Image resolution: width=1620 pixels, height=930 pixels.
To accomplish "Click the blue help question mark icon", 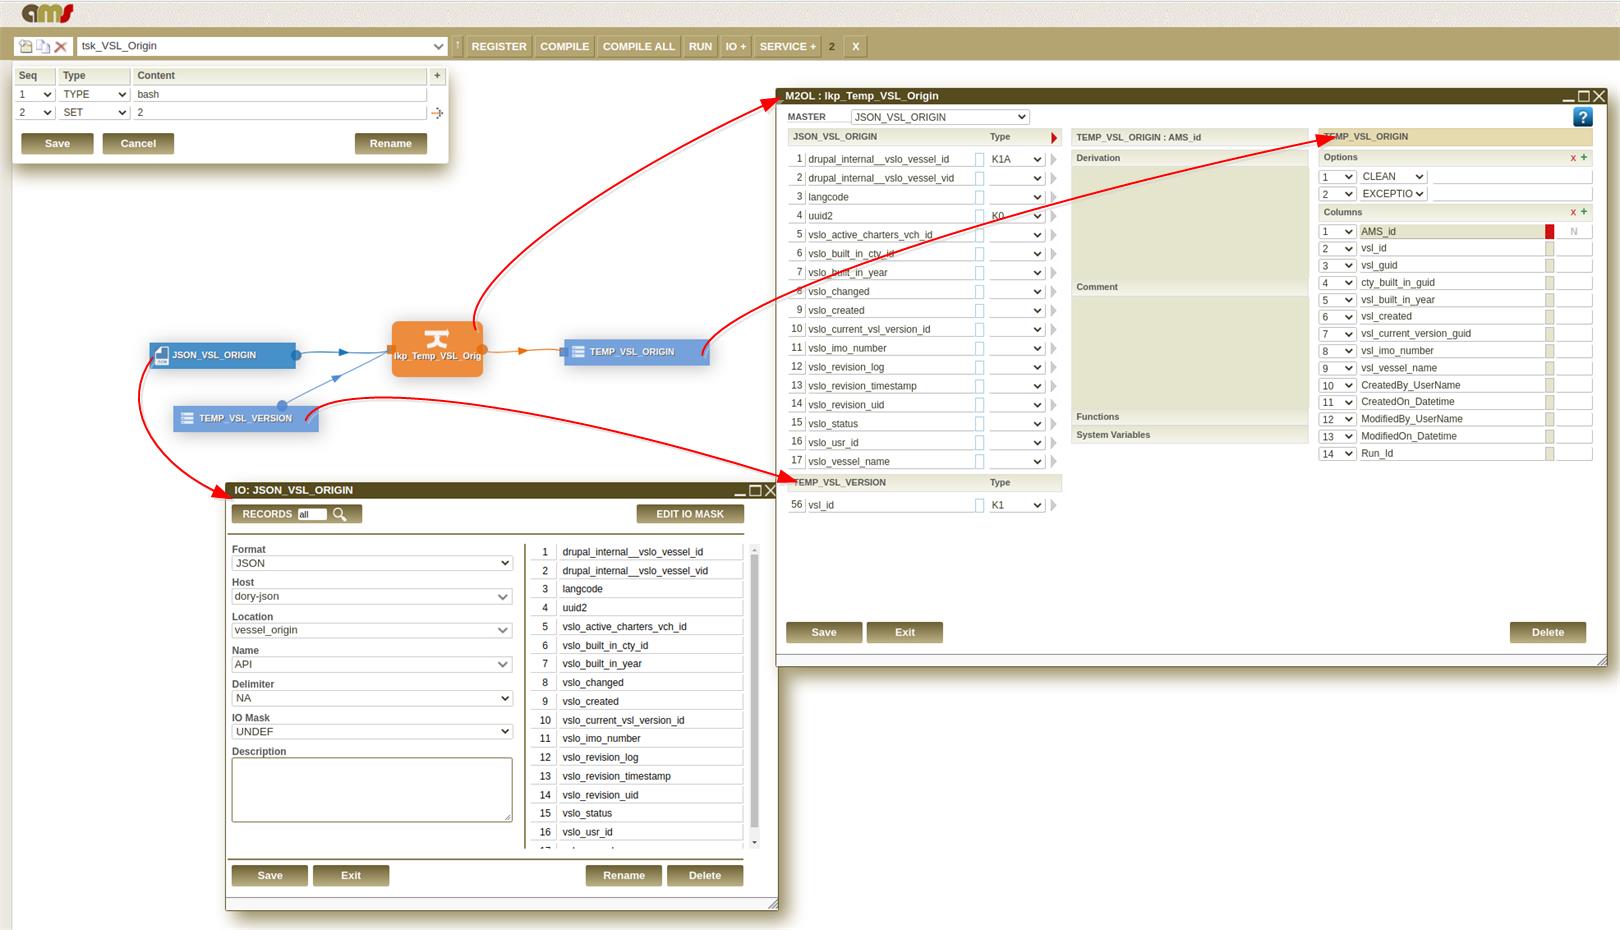I will click(1582, 117).
